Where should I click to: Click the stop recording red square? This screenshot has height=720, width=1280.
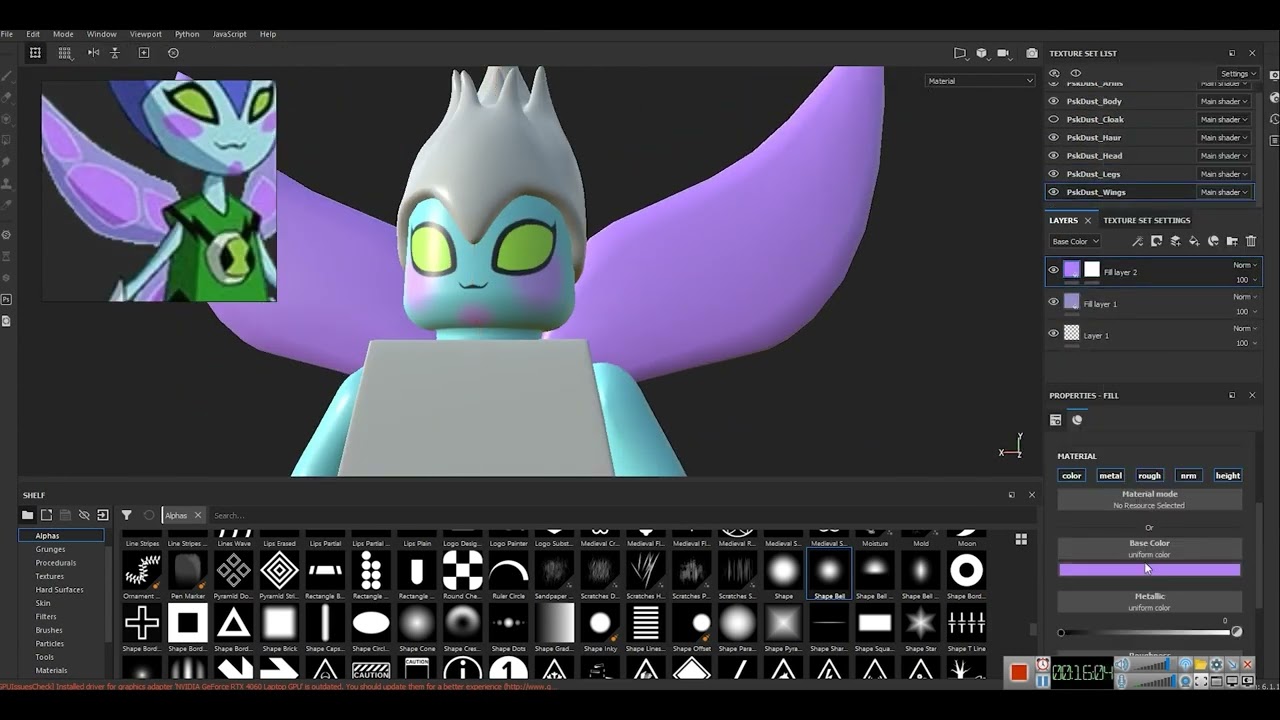click(x=1019, y=672)
